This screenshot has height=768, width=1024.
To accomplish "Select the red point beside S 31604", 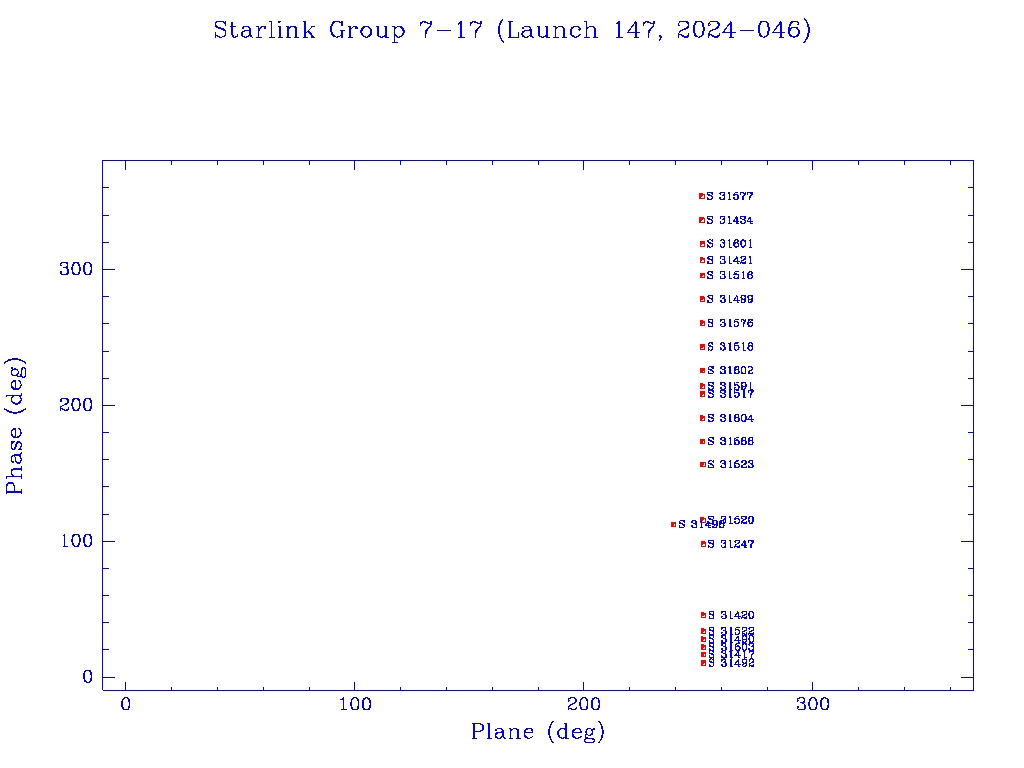I will coord(703,418).
